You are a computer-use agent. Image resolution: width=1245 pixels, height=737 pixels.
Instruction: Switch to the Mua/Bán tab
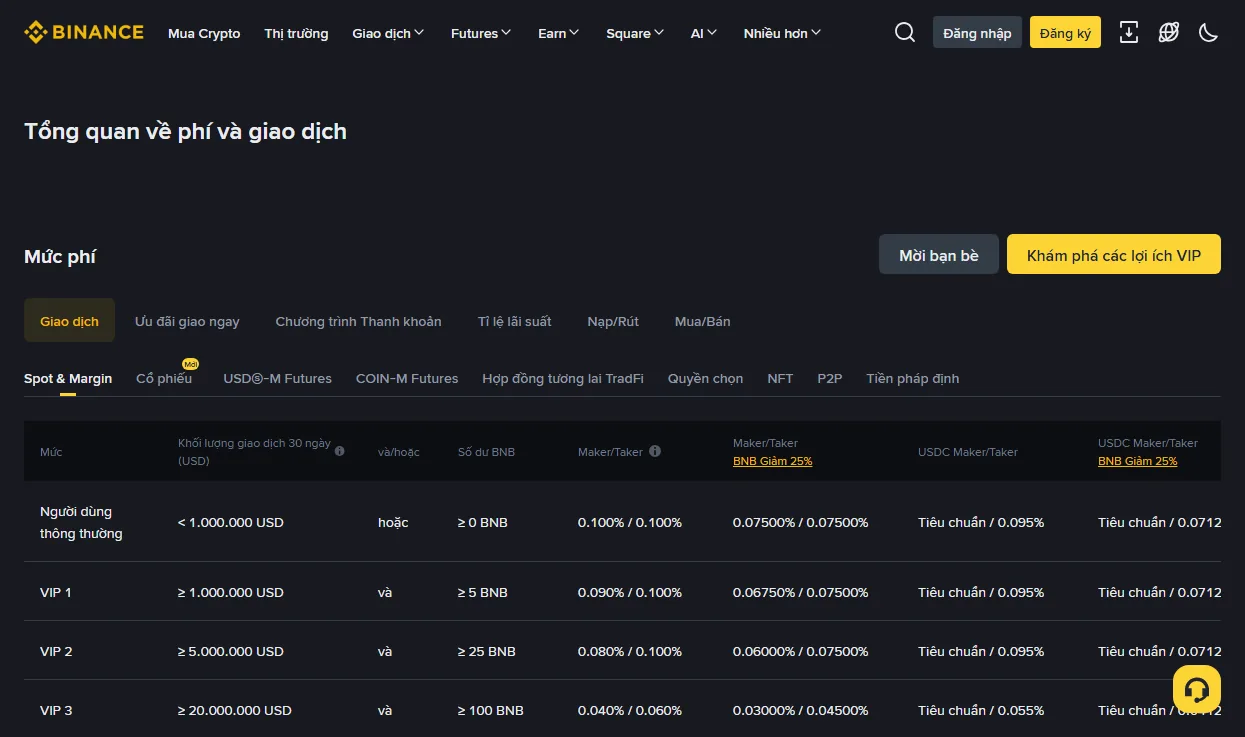click(702, 321)
